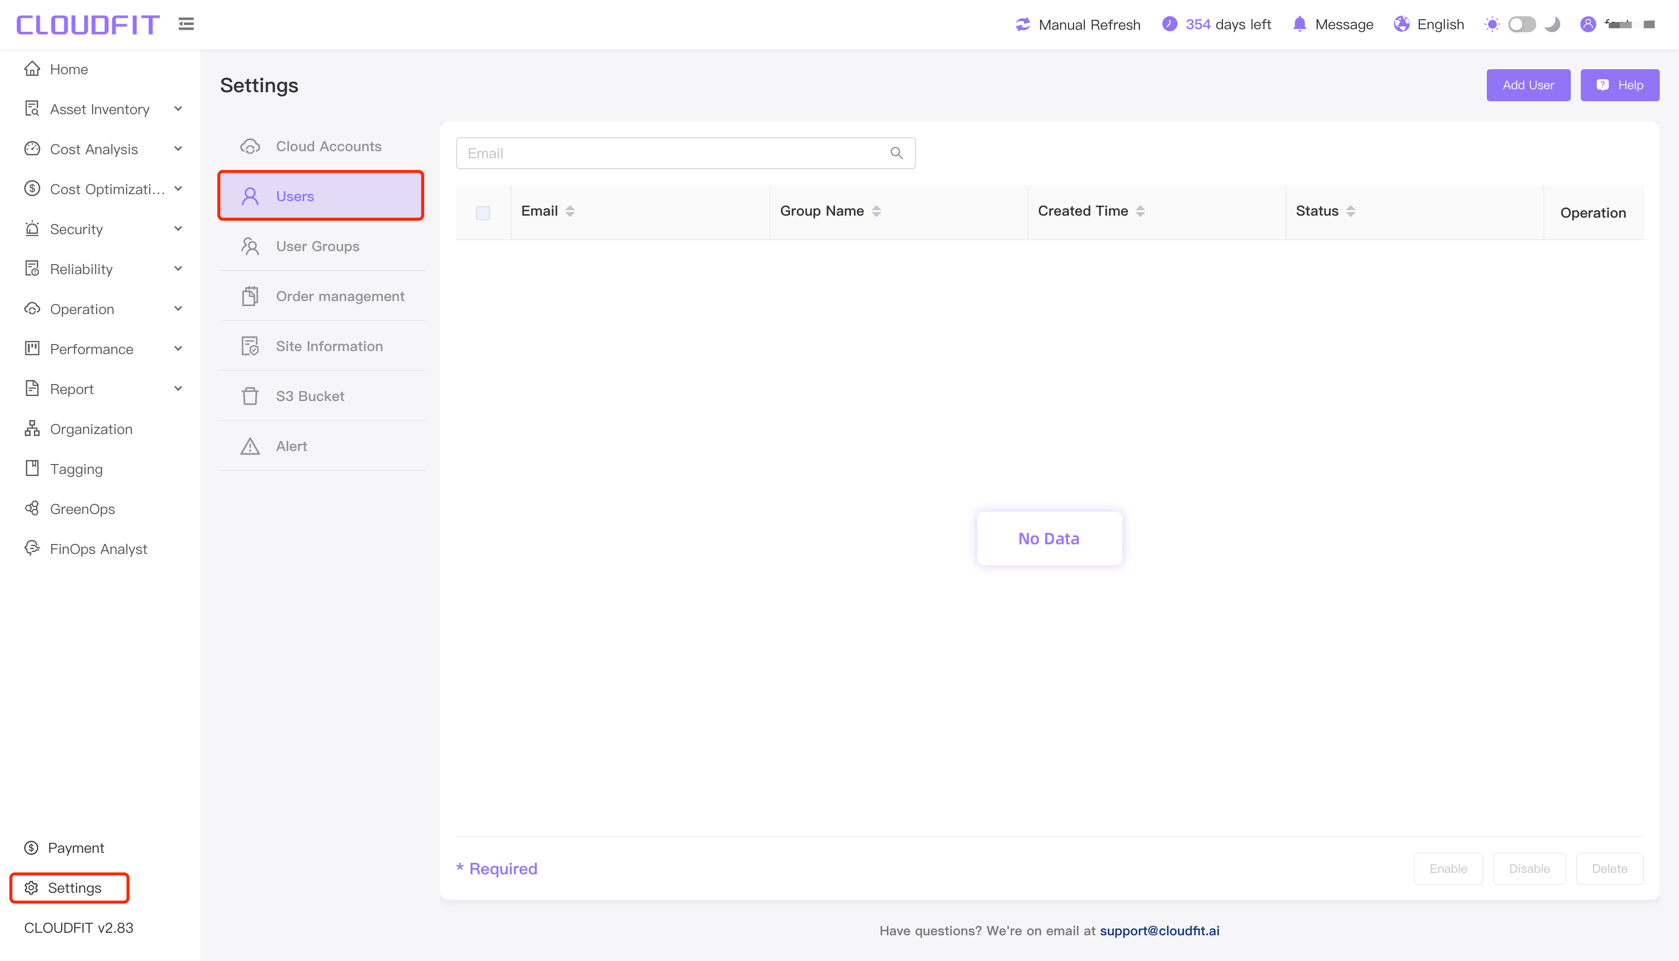
Task: Click the Message label in top bar
Action: [1344, 24]
